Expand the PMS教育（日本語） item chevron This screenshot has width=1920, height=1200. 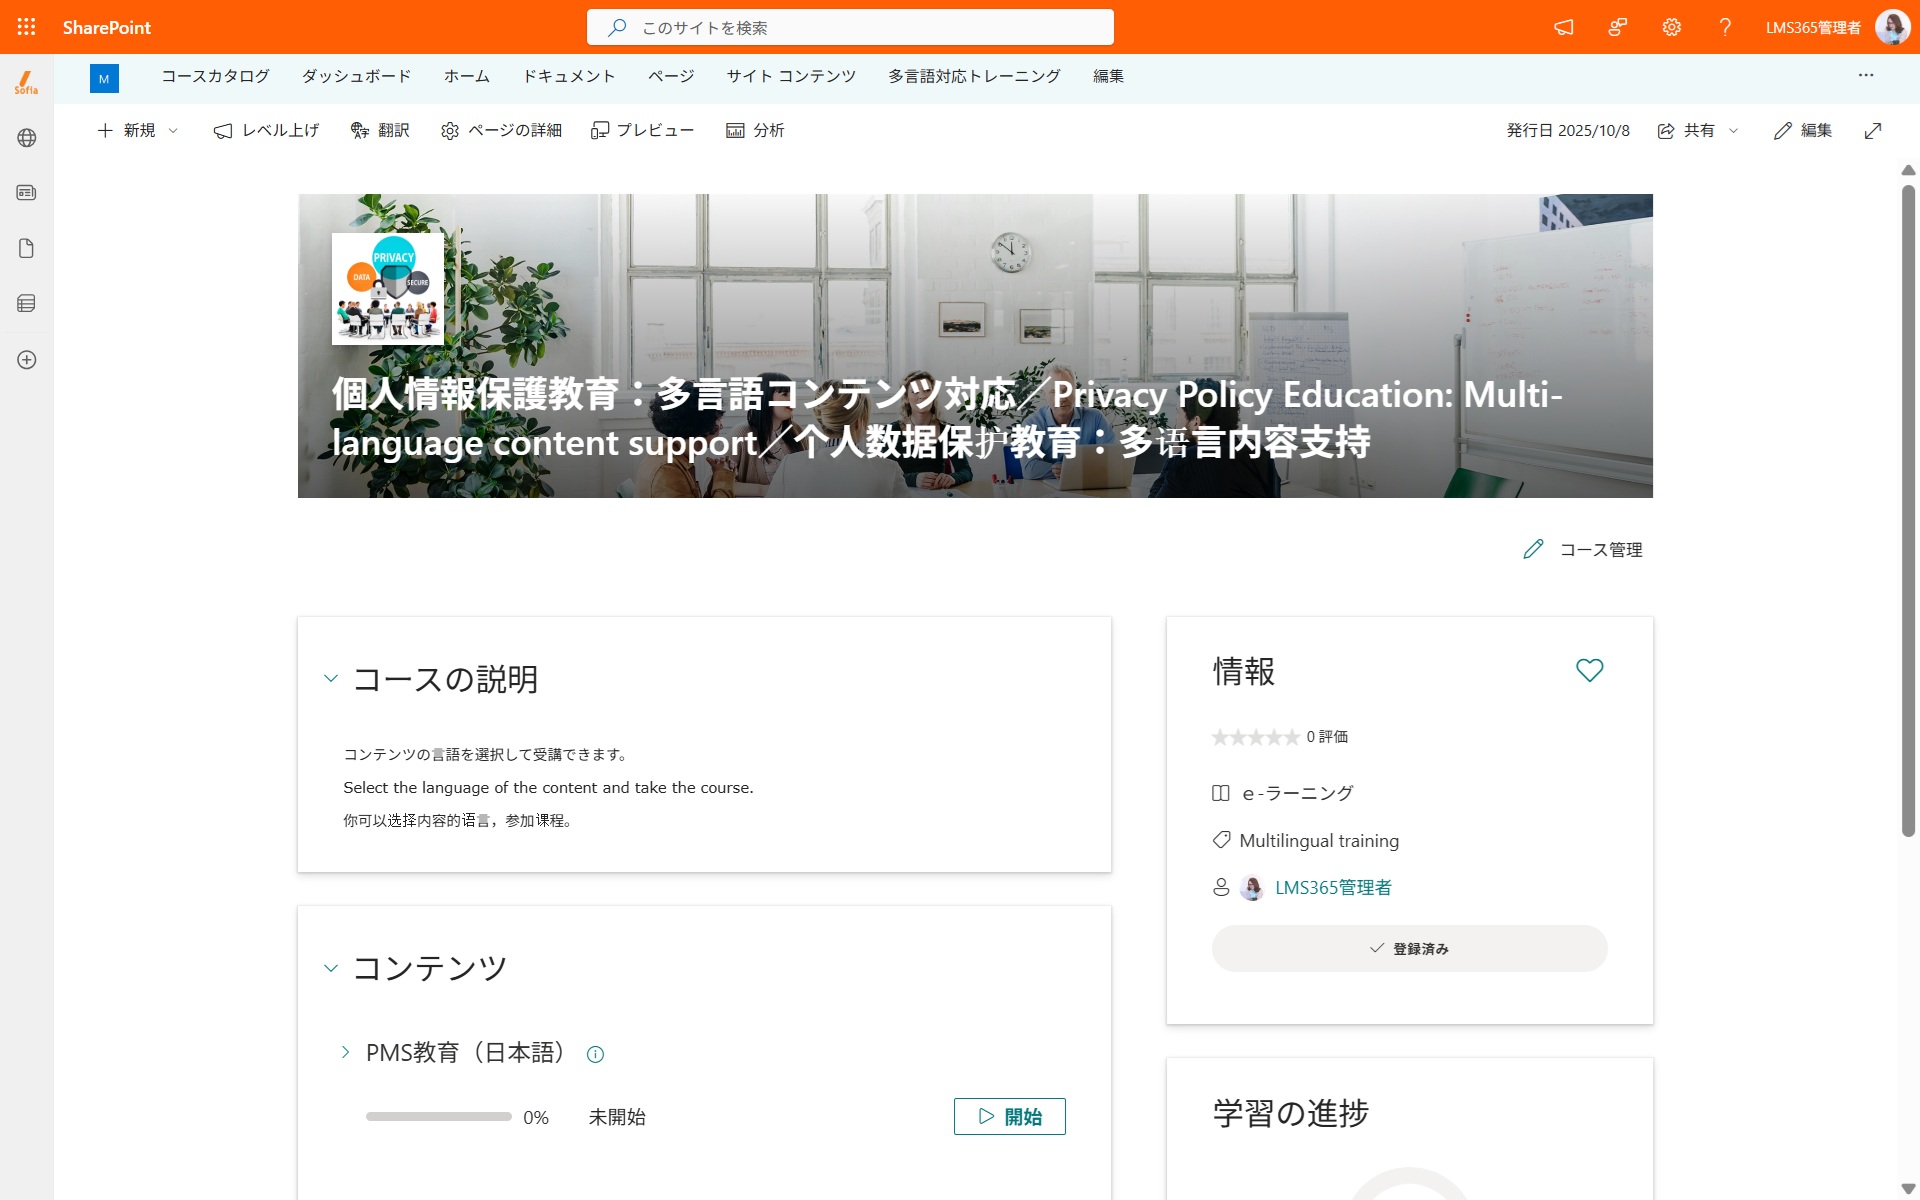[345, 1052]
